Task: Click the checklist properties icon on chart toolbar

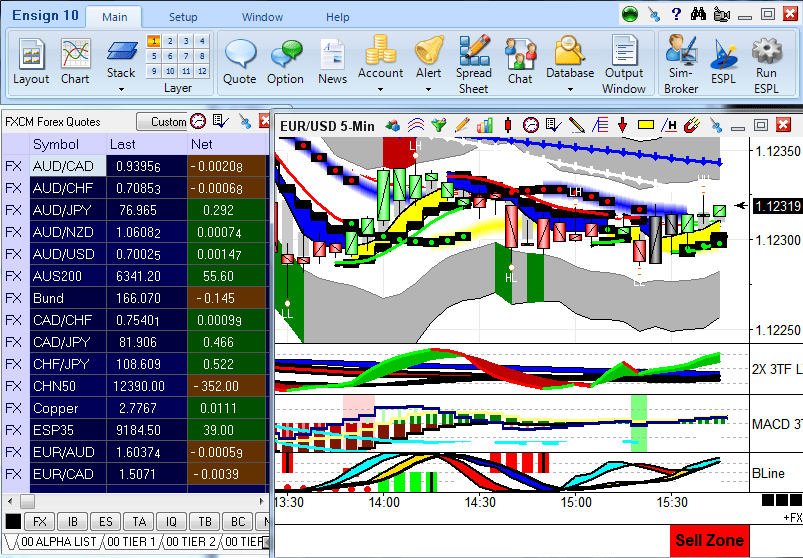Action: [x=554, y=125]
